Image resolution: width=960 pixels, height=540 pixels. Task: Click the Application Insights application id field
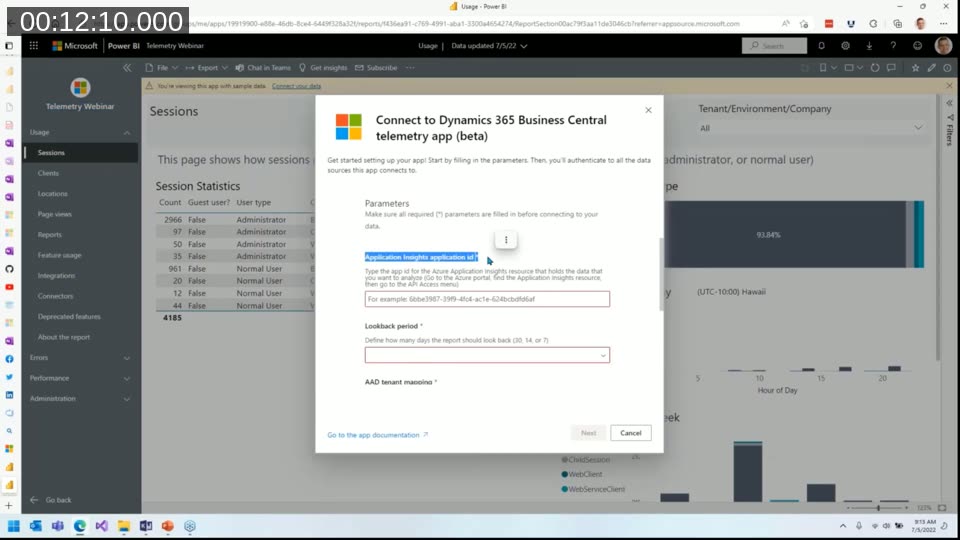(487, 299)
